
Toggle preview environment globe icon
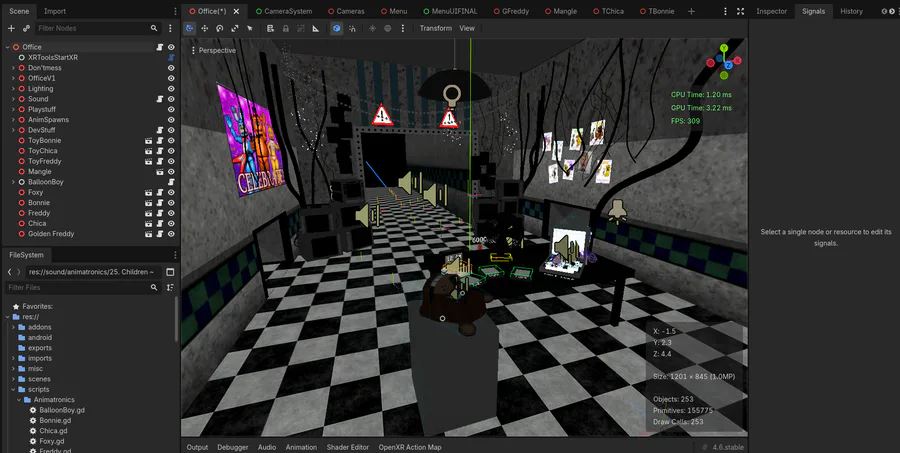tap(387, 28)
